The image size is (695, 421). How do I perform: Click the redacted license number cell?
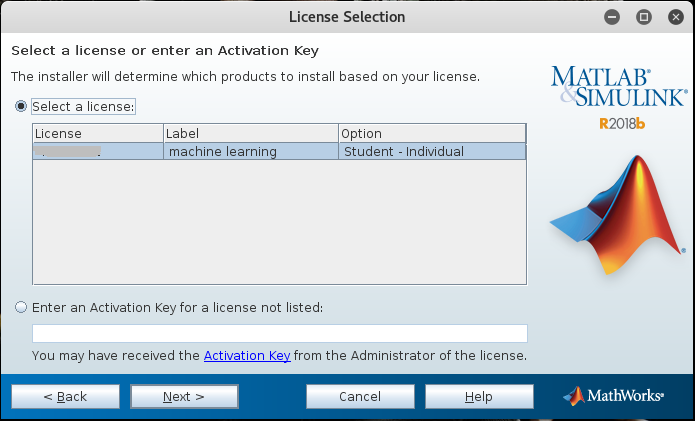98,152
